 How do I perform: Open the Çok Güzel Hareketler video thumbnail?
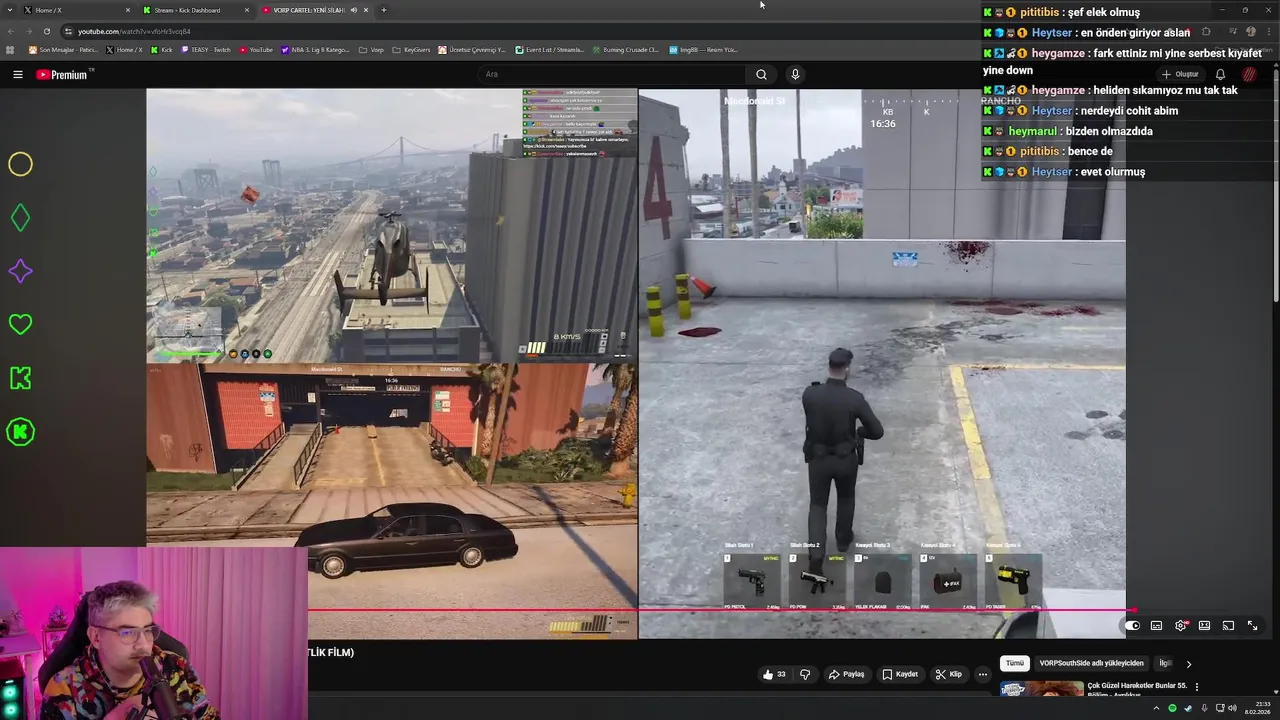[1042, 689]
